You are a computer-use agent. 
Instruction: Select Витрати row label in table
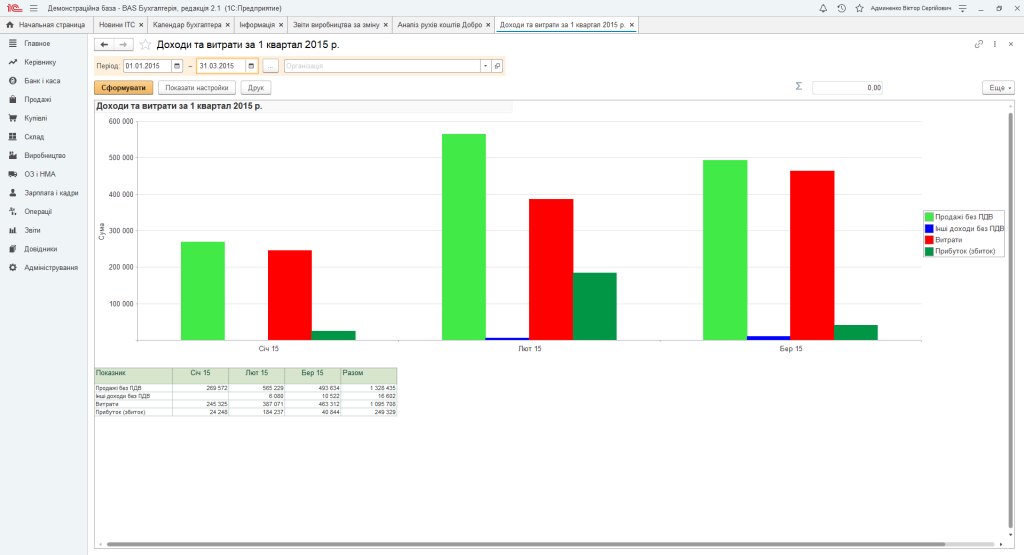(133, 404)
